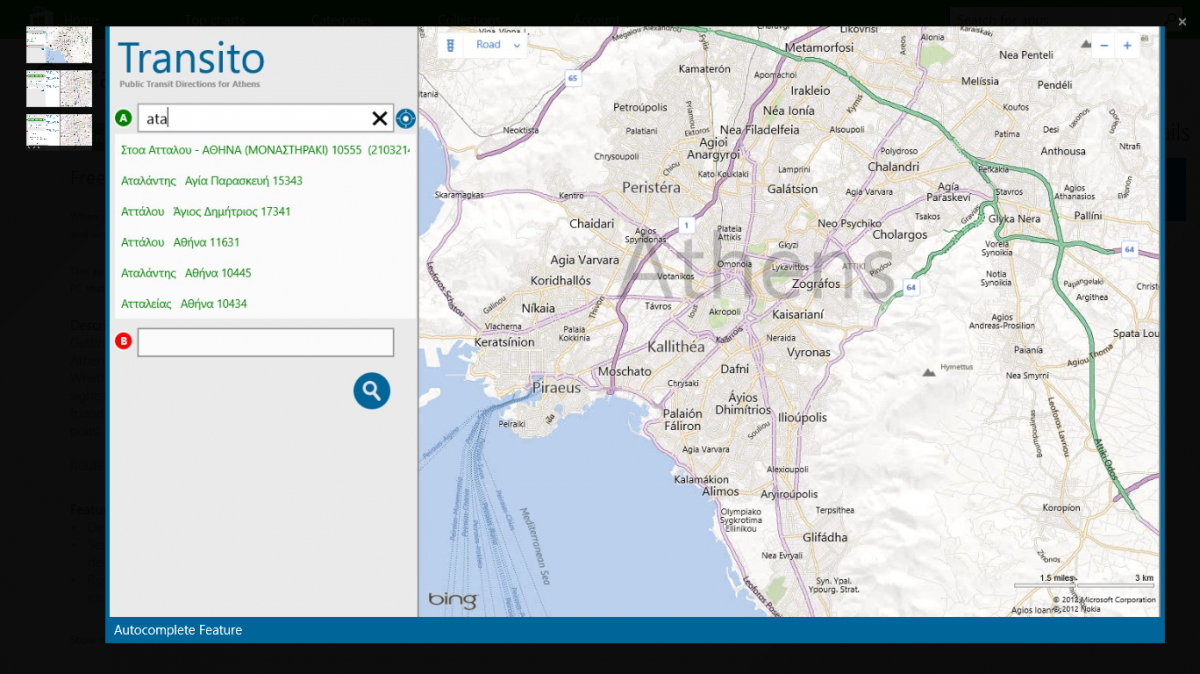Click the Microsoft Corporation copyright text
Image resolution: width=1200 pixels, height=674 pixels.
[x=1103, y=600]
